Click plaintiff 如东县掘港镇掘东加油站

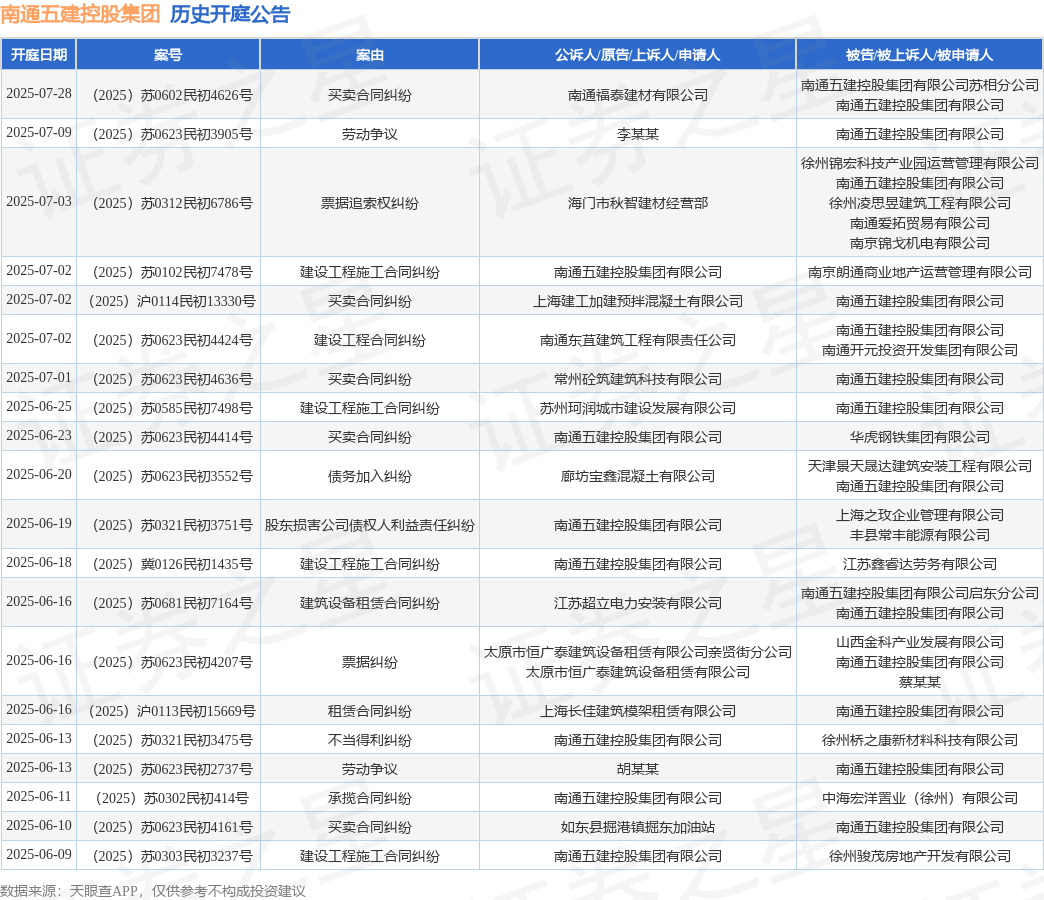638,827
